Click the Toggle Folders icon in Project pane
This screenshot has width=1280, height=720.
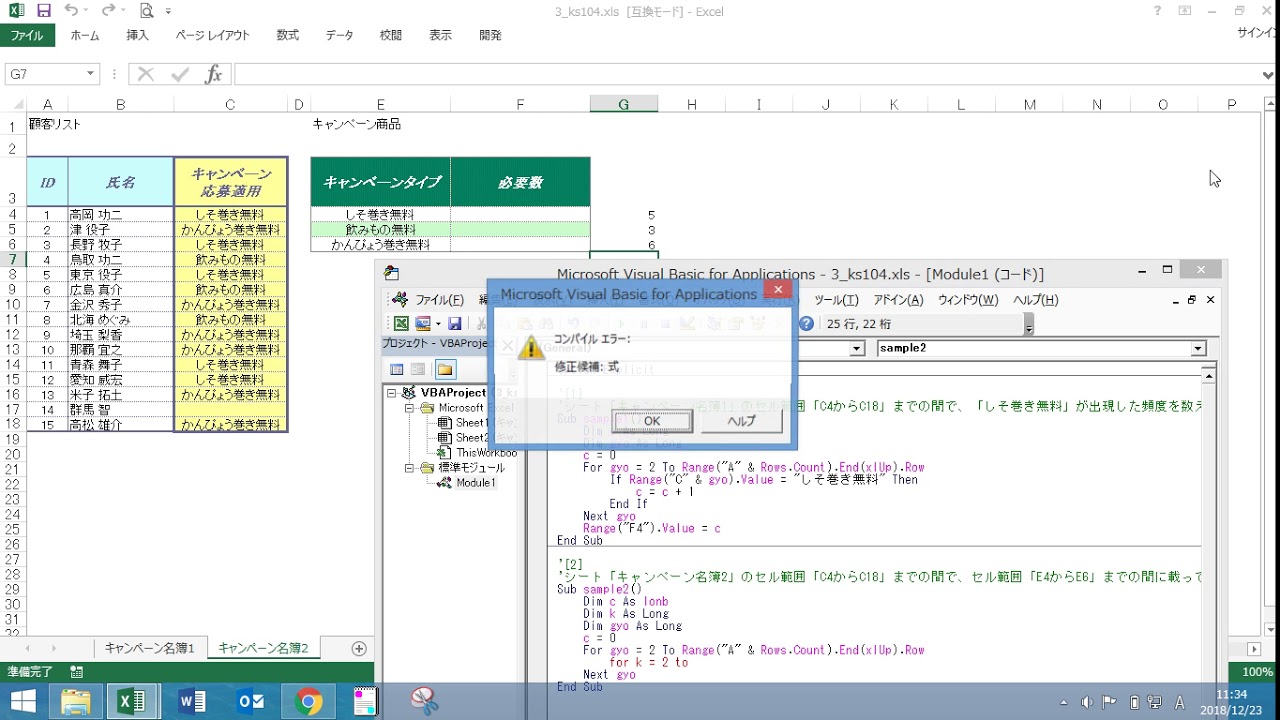coord(445,369)
